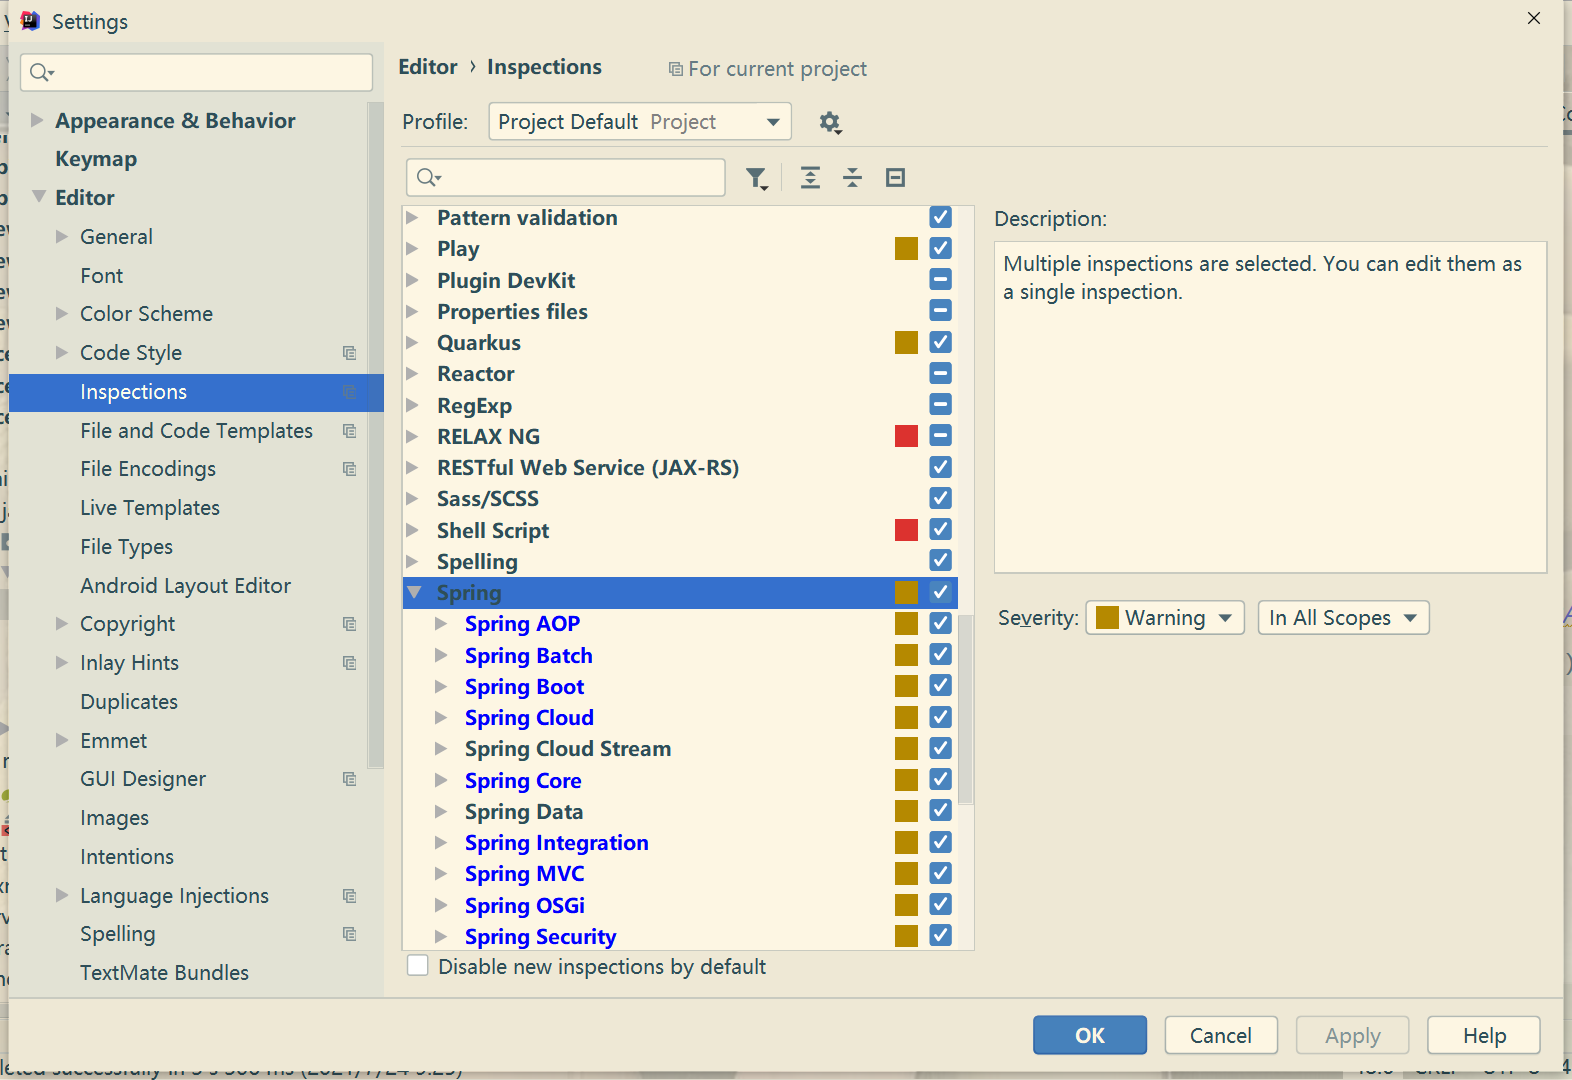The height and width of the screenshot is (1080, 1572).
Task: Click the Apply button
Action: coord(1353,1035)
